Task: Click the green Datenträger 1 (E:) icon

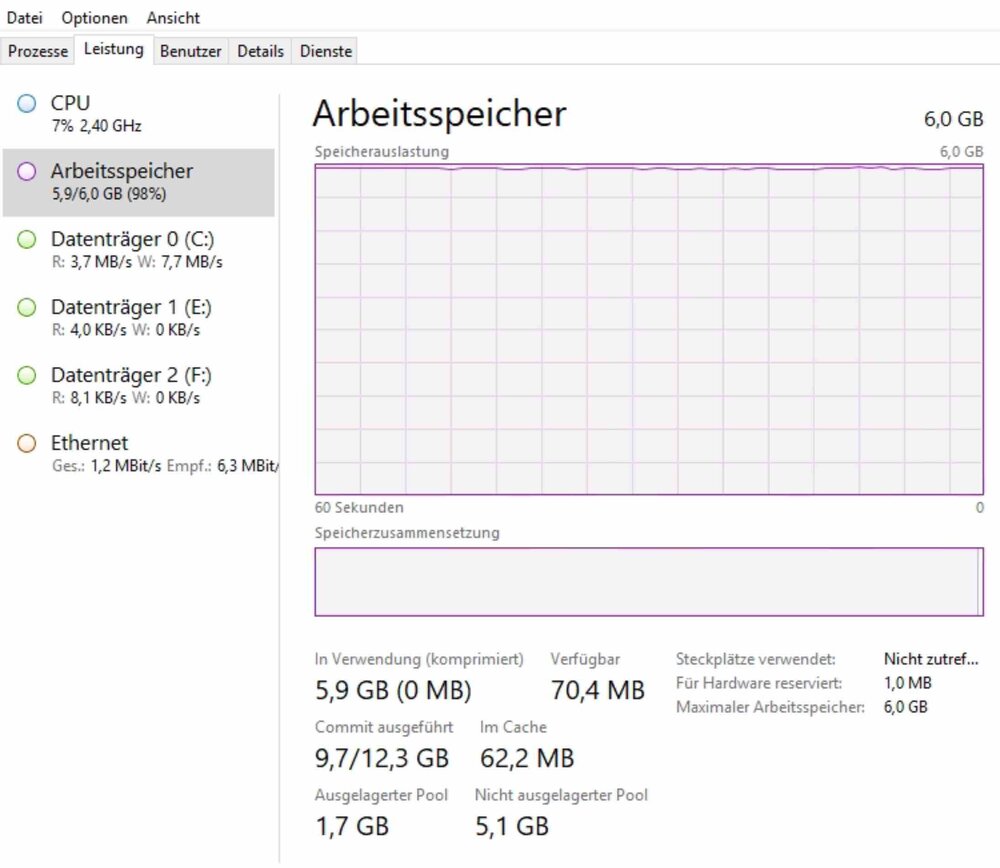Action: click(27, 307)
